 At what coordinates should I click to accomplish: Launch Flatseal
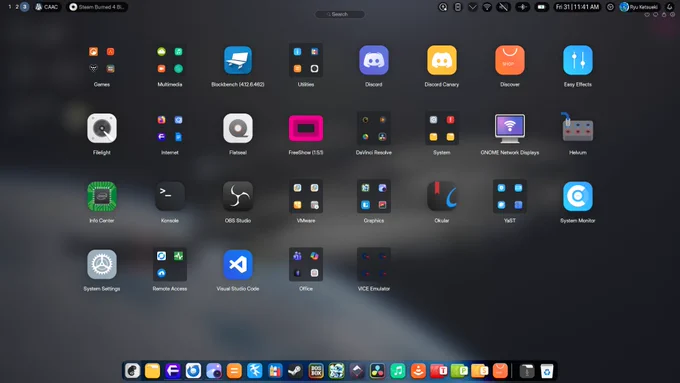[238, 128]
